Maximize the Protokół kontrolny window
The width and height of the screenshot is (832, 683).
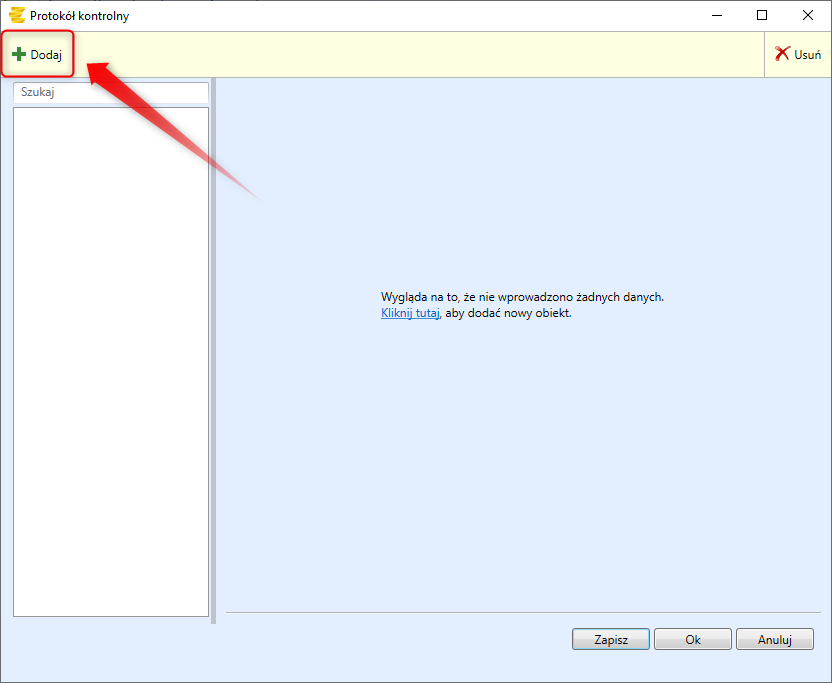click(762, 16)
